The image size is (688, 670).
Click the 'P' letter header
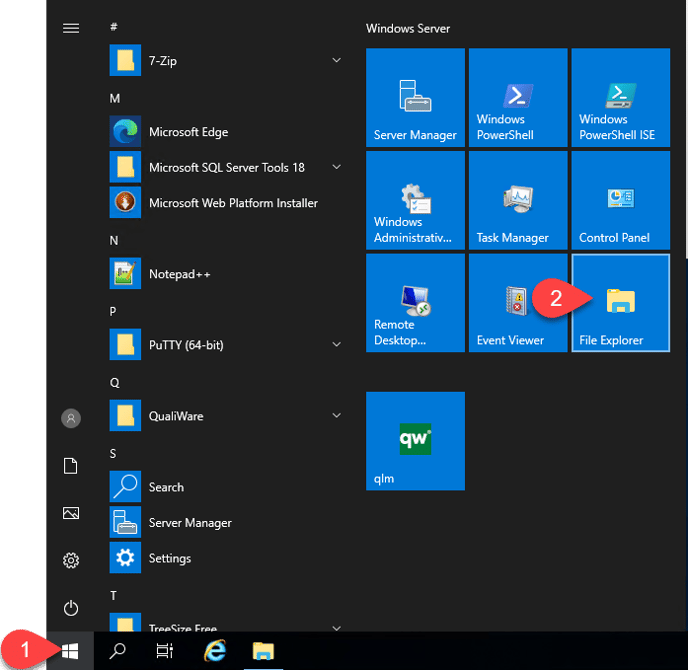(113, 312)
